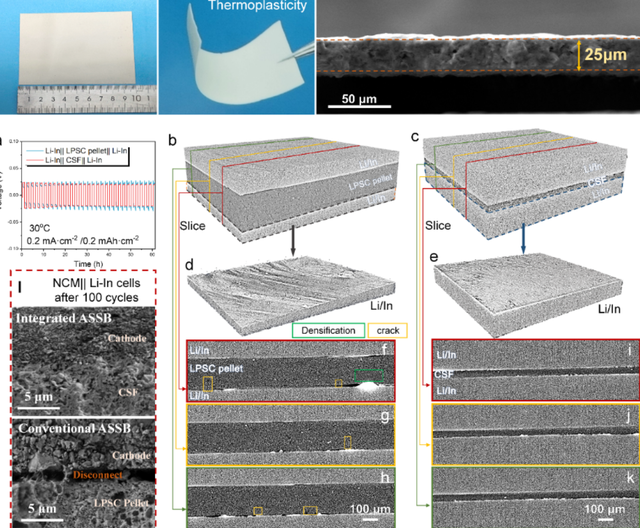Click '5 μm' scale in Integrated ASSB image

pyautogui.click(x=38, y=396)
